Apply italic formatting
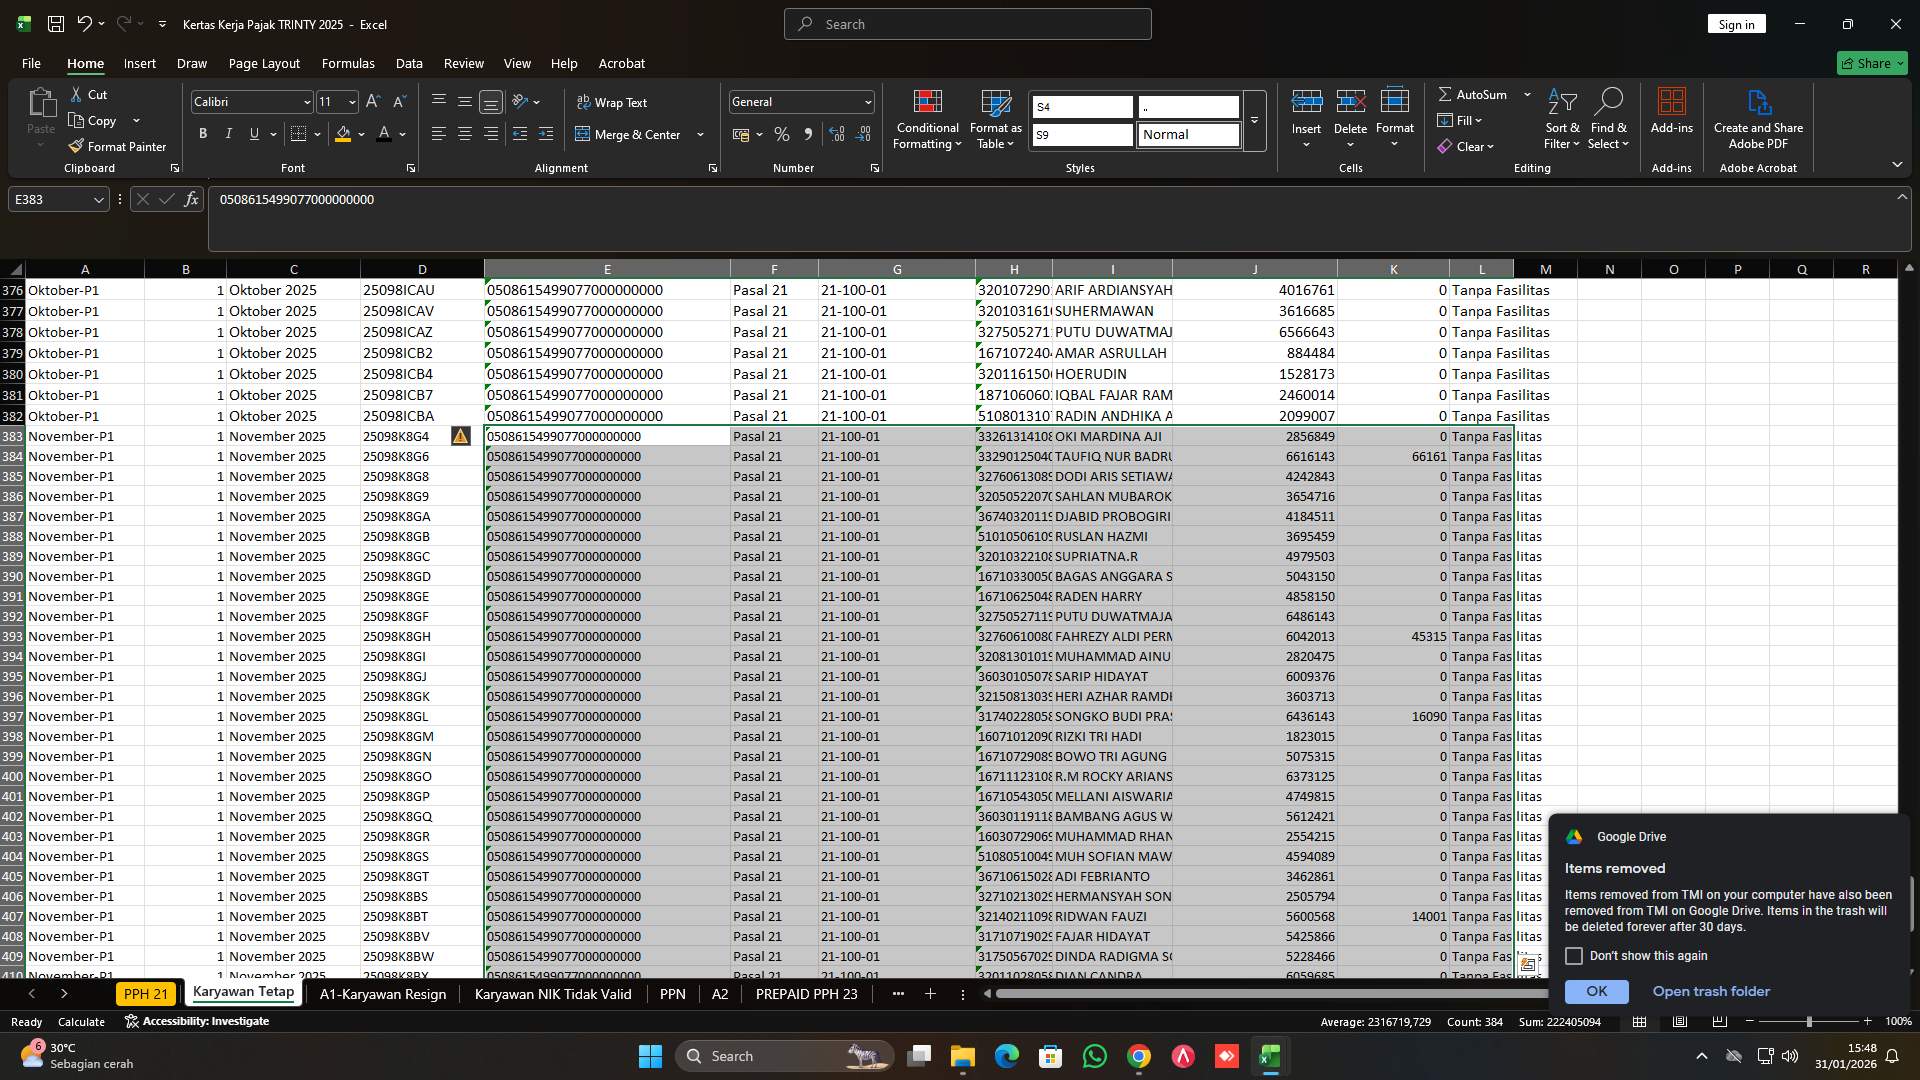Viewport: 1920px width, 1080px height. coord(228,133)
